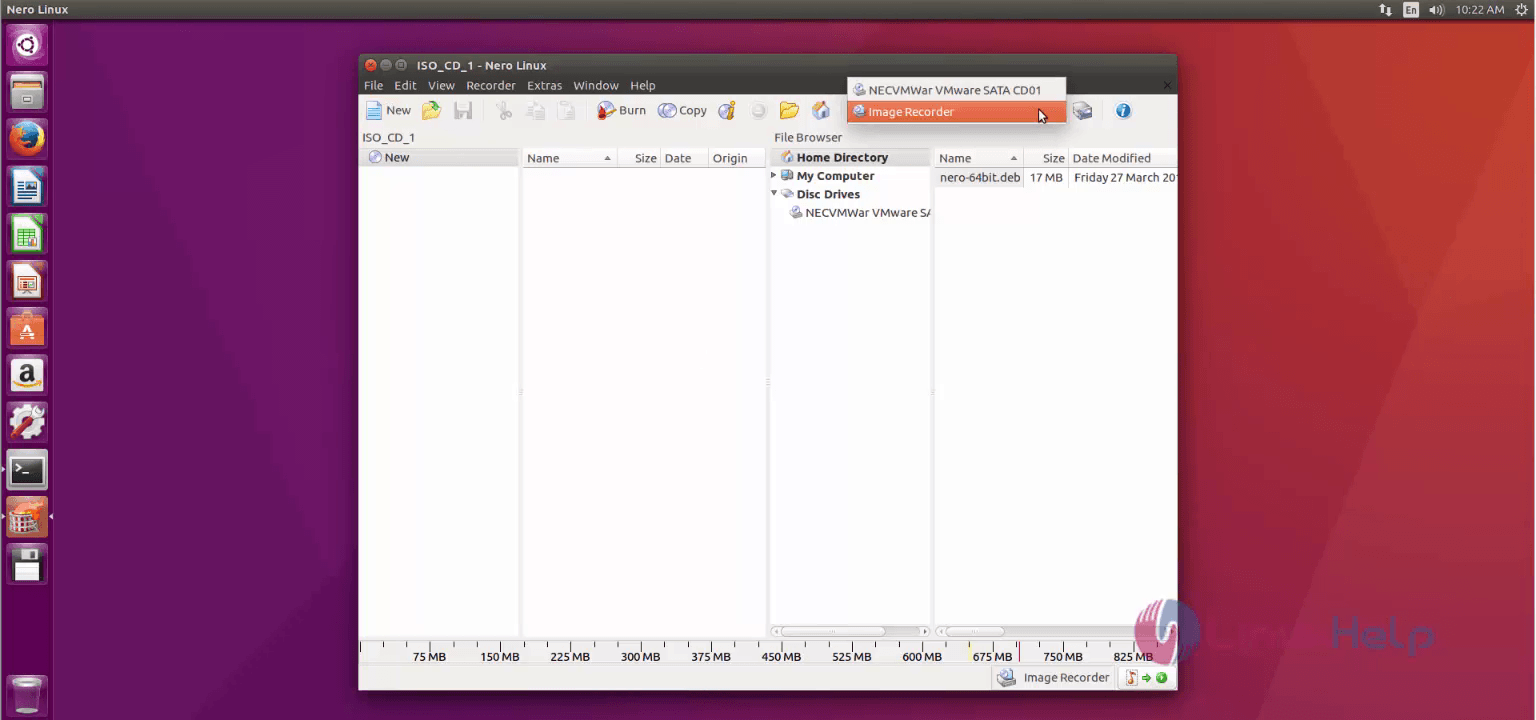Collapse Disc Drives tree node arrow
The image size is (1536, 720).
[x=773, y=193]
